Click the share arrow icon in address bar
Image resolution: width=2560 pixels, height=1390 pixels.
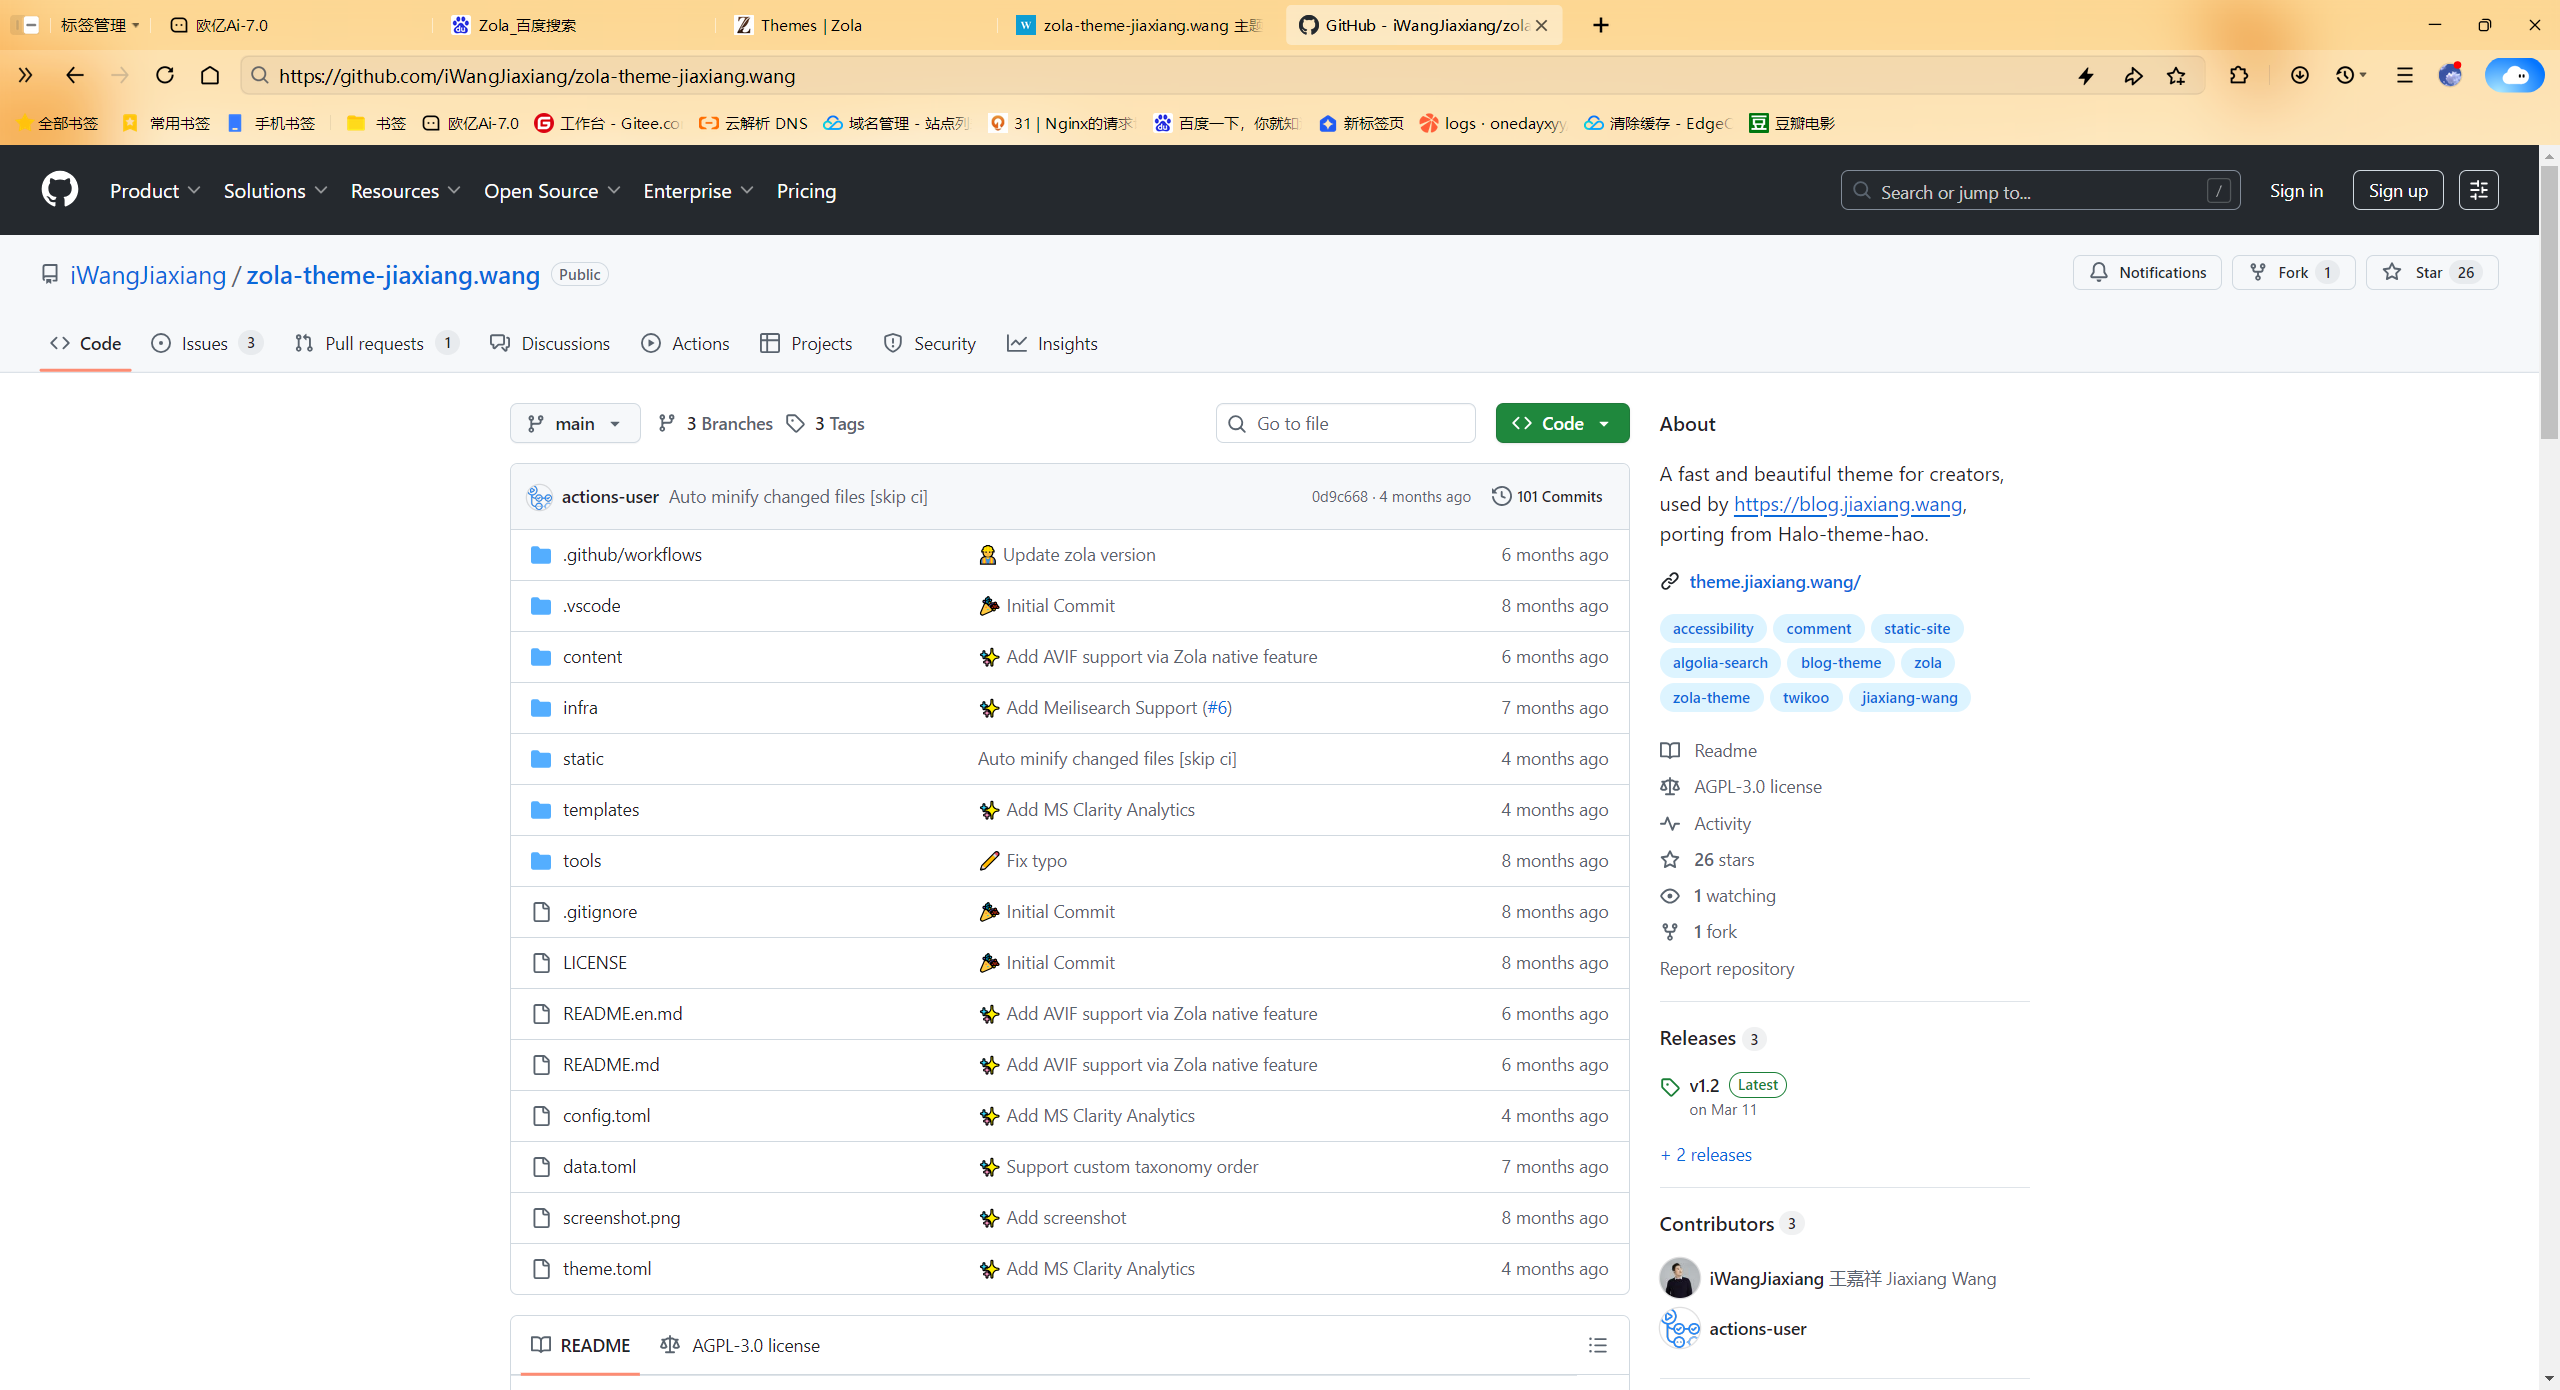click(x=2133, y=76)
